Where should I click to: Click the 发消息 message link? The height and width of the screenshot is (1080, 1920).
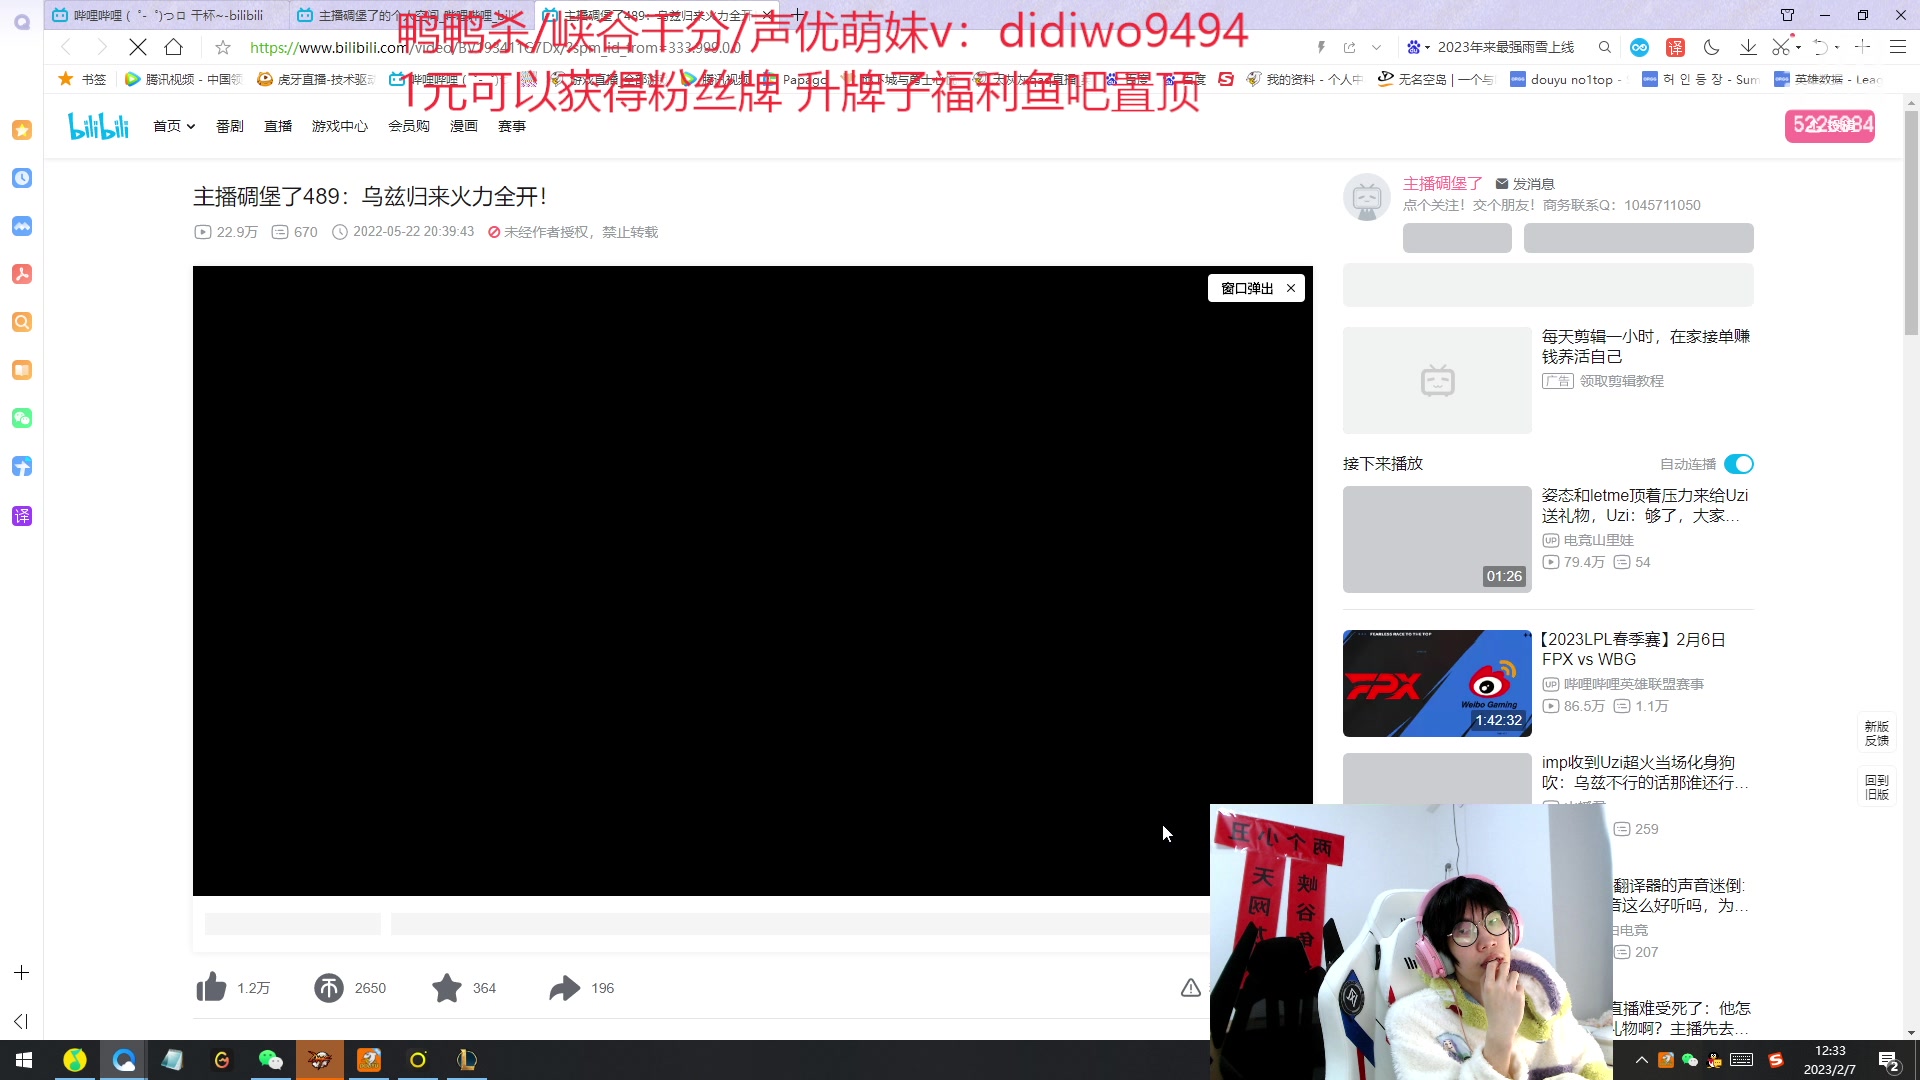(x=1532, y=184)
